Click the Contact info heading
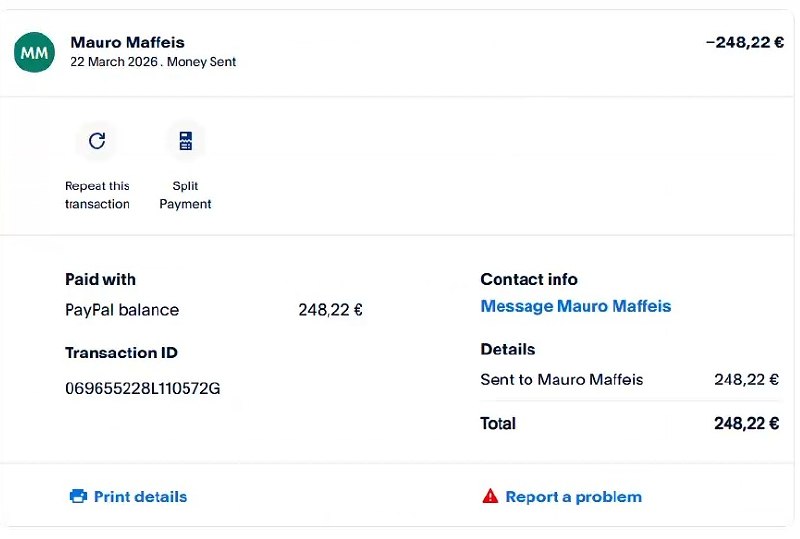The width and height of the screenshot is (800, 539). point(529,279)
